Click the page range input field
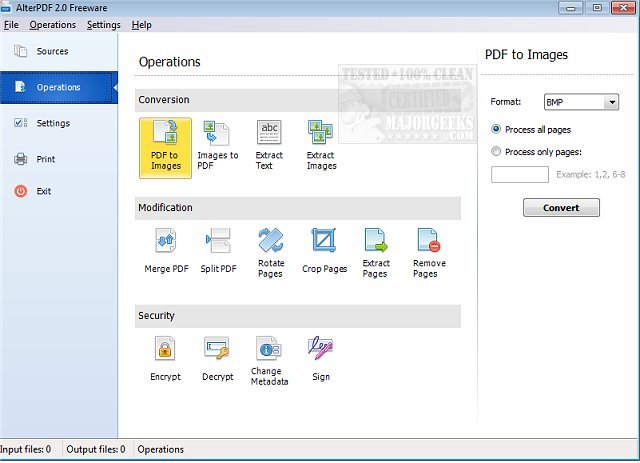The width and height of the screenshot is (640, 463). pyautogui.click(x=519, y=175)
